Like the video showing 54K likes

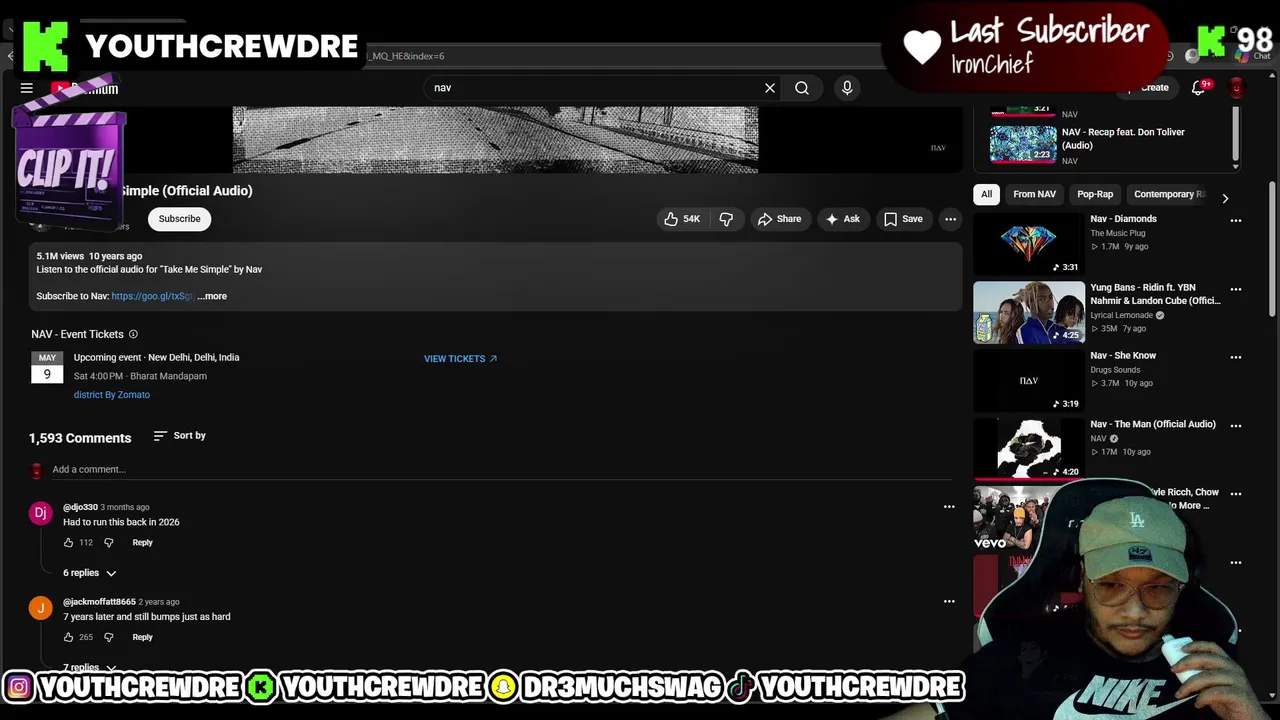[x=682, y=219]
